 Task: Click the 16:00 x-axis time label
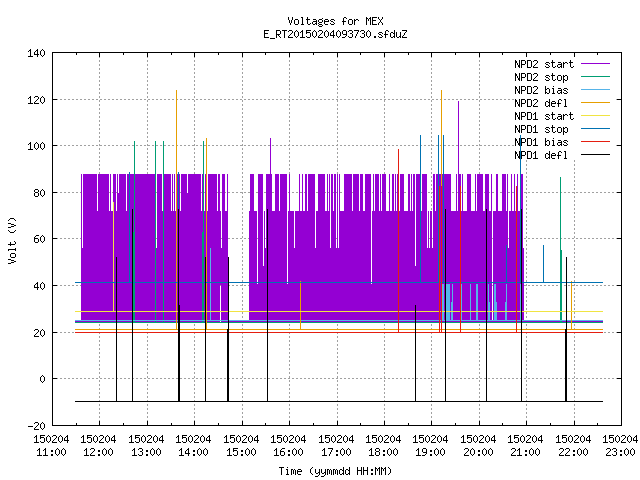pyautogui.click(x=288, y=452)
